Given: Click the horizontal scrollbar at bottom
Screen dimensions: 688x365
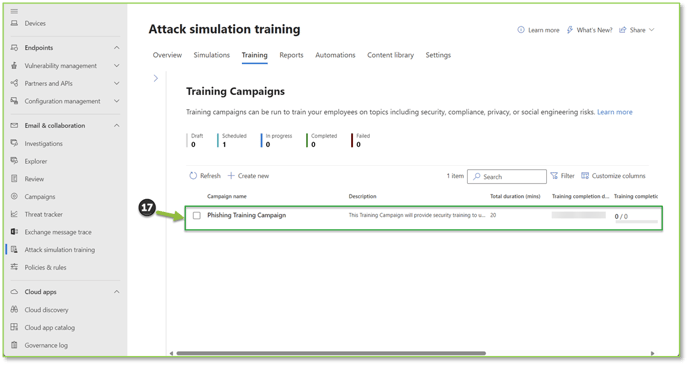Looking at the screenshot, I should (x=331, y=353).
